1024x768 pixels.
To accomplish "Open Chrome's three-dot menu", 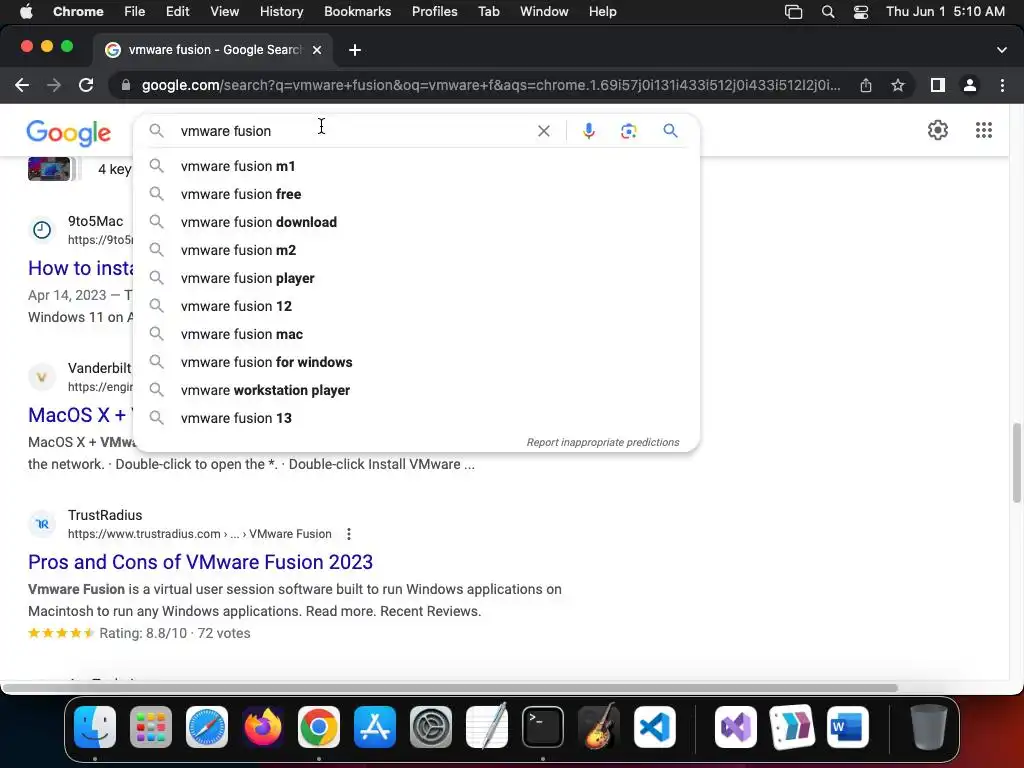I will click(x=1002, y=85).
